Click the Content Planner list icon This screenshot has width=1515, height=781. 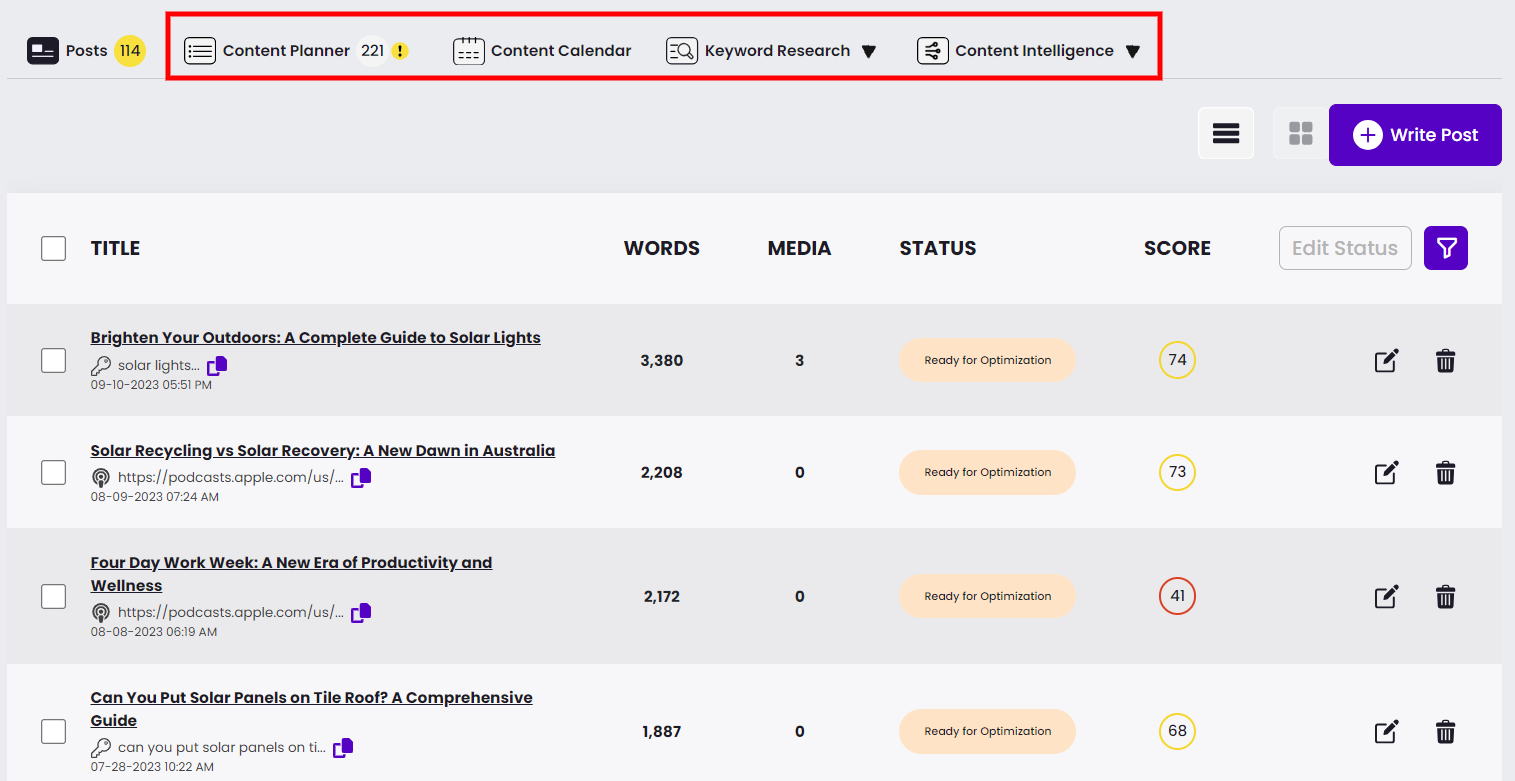pos(200,50)
